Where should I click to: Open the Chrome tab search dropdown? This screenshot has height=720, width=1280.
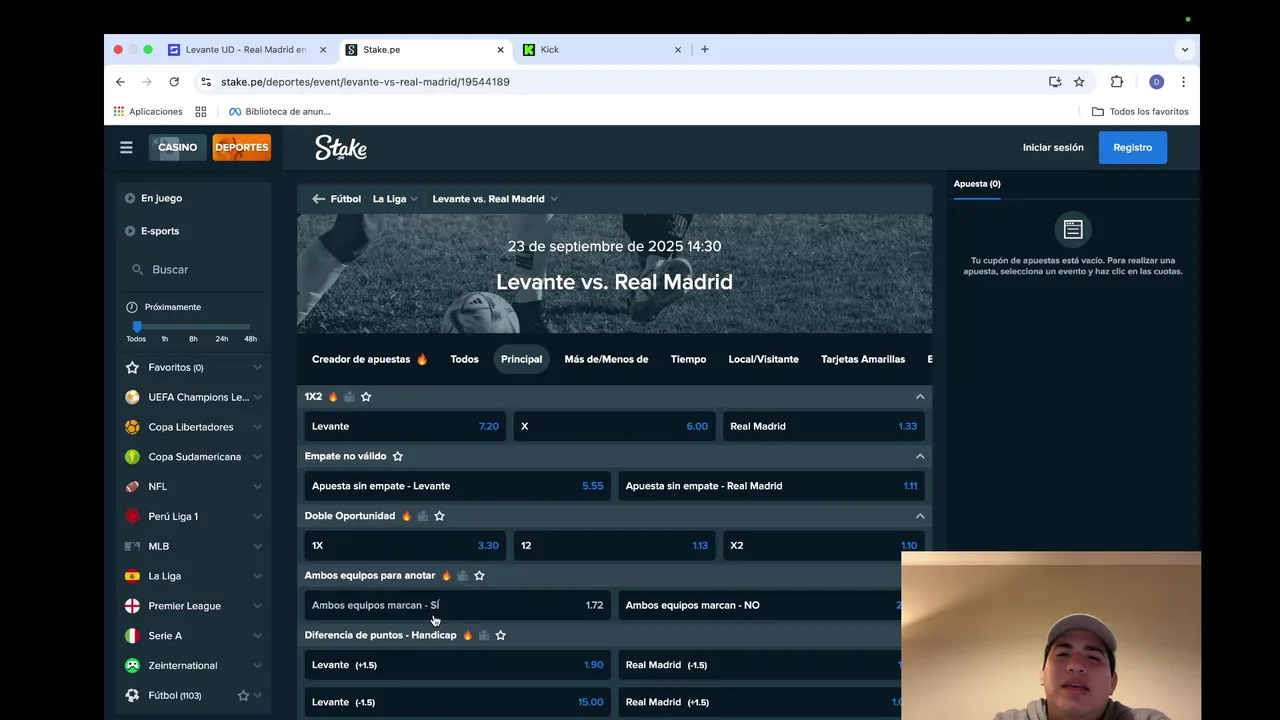point(1185,49)
